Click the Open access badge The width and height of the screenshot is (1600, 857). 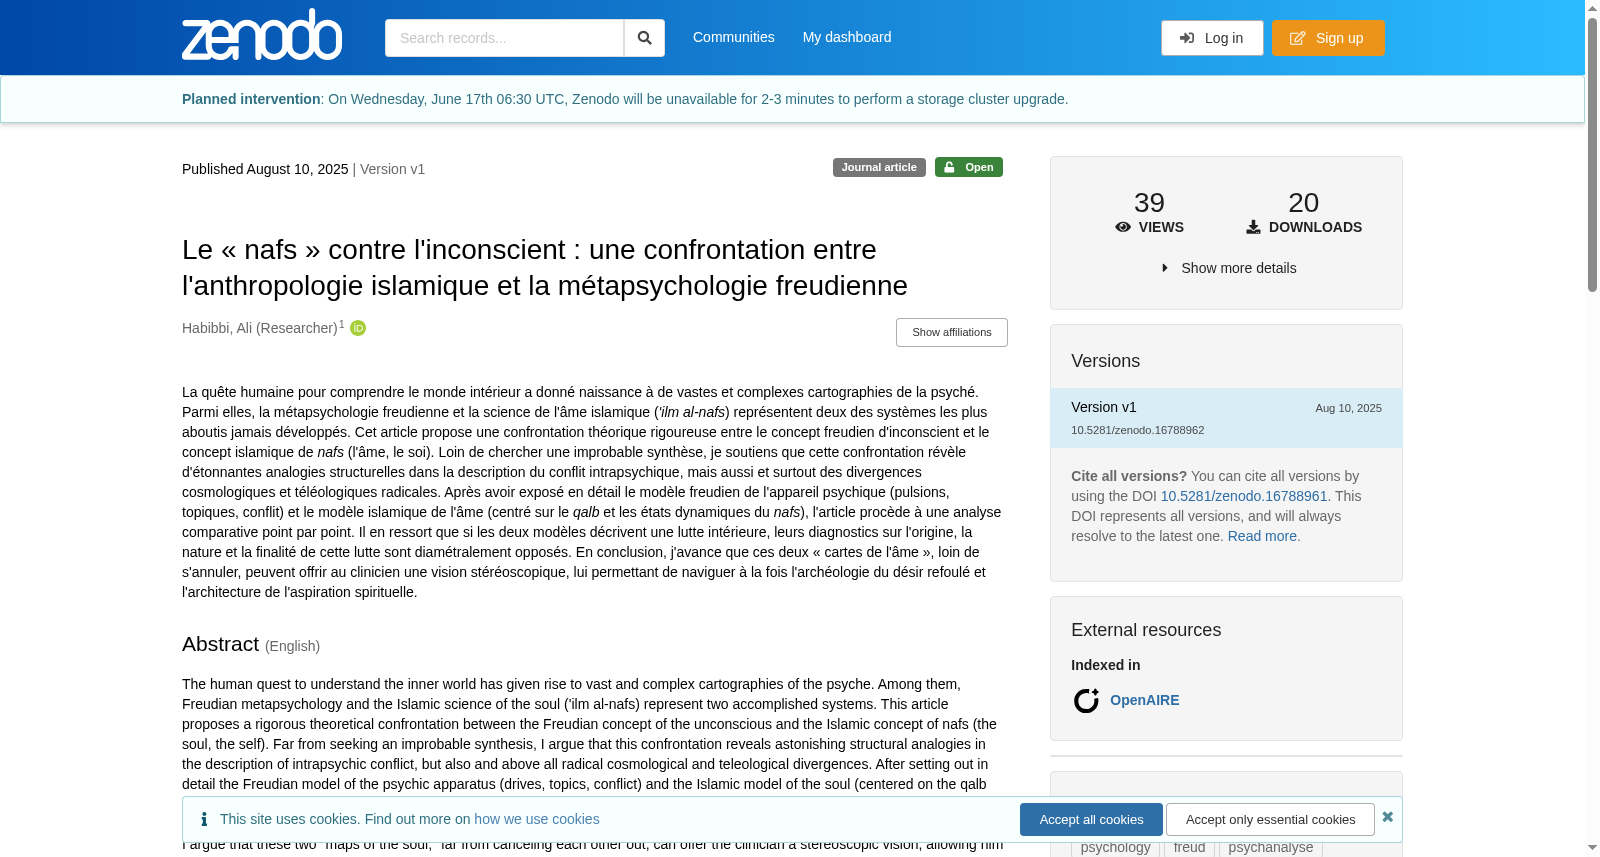(x=969, y=167)
